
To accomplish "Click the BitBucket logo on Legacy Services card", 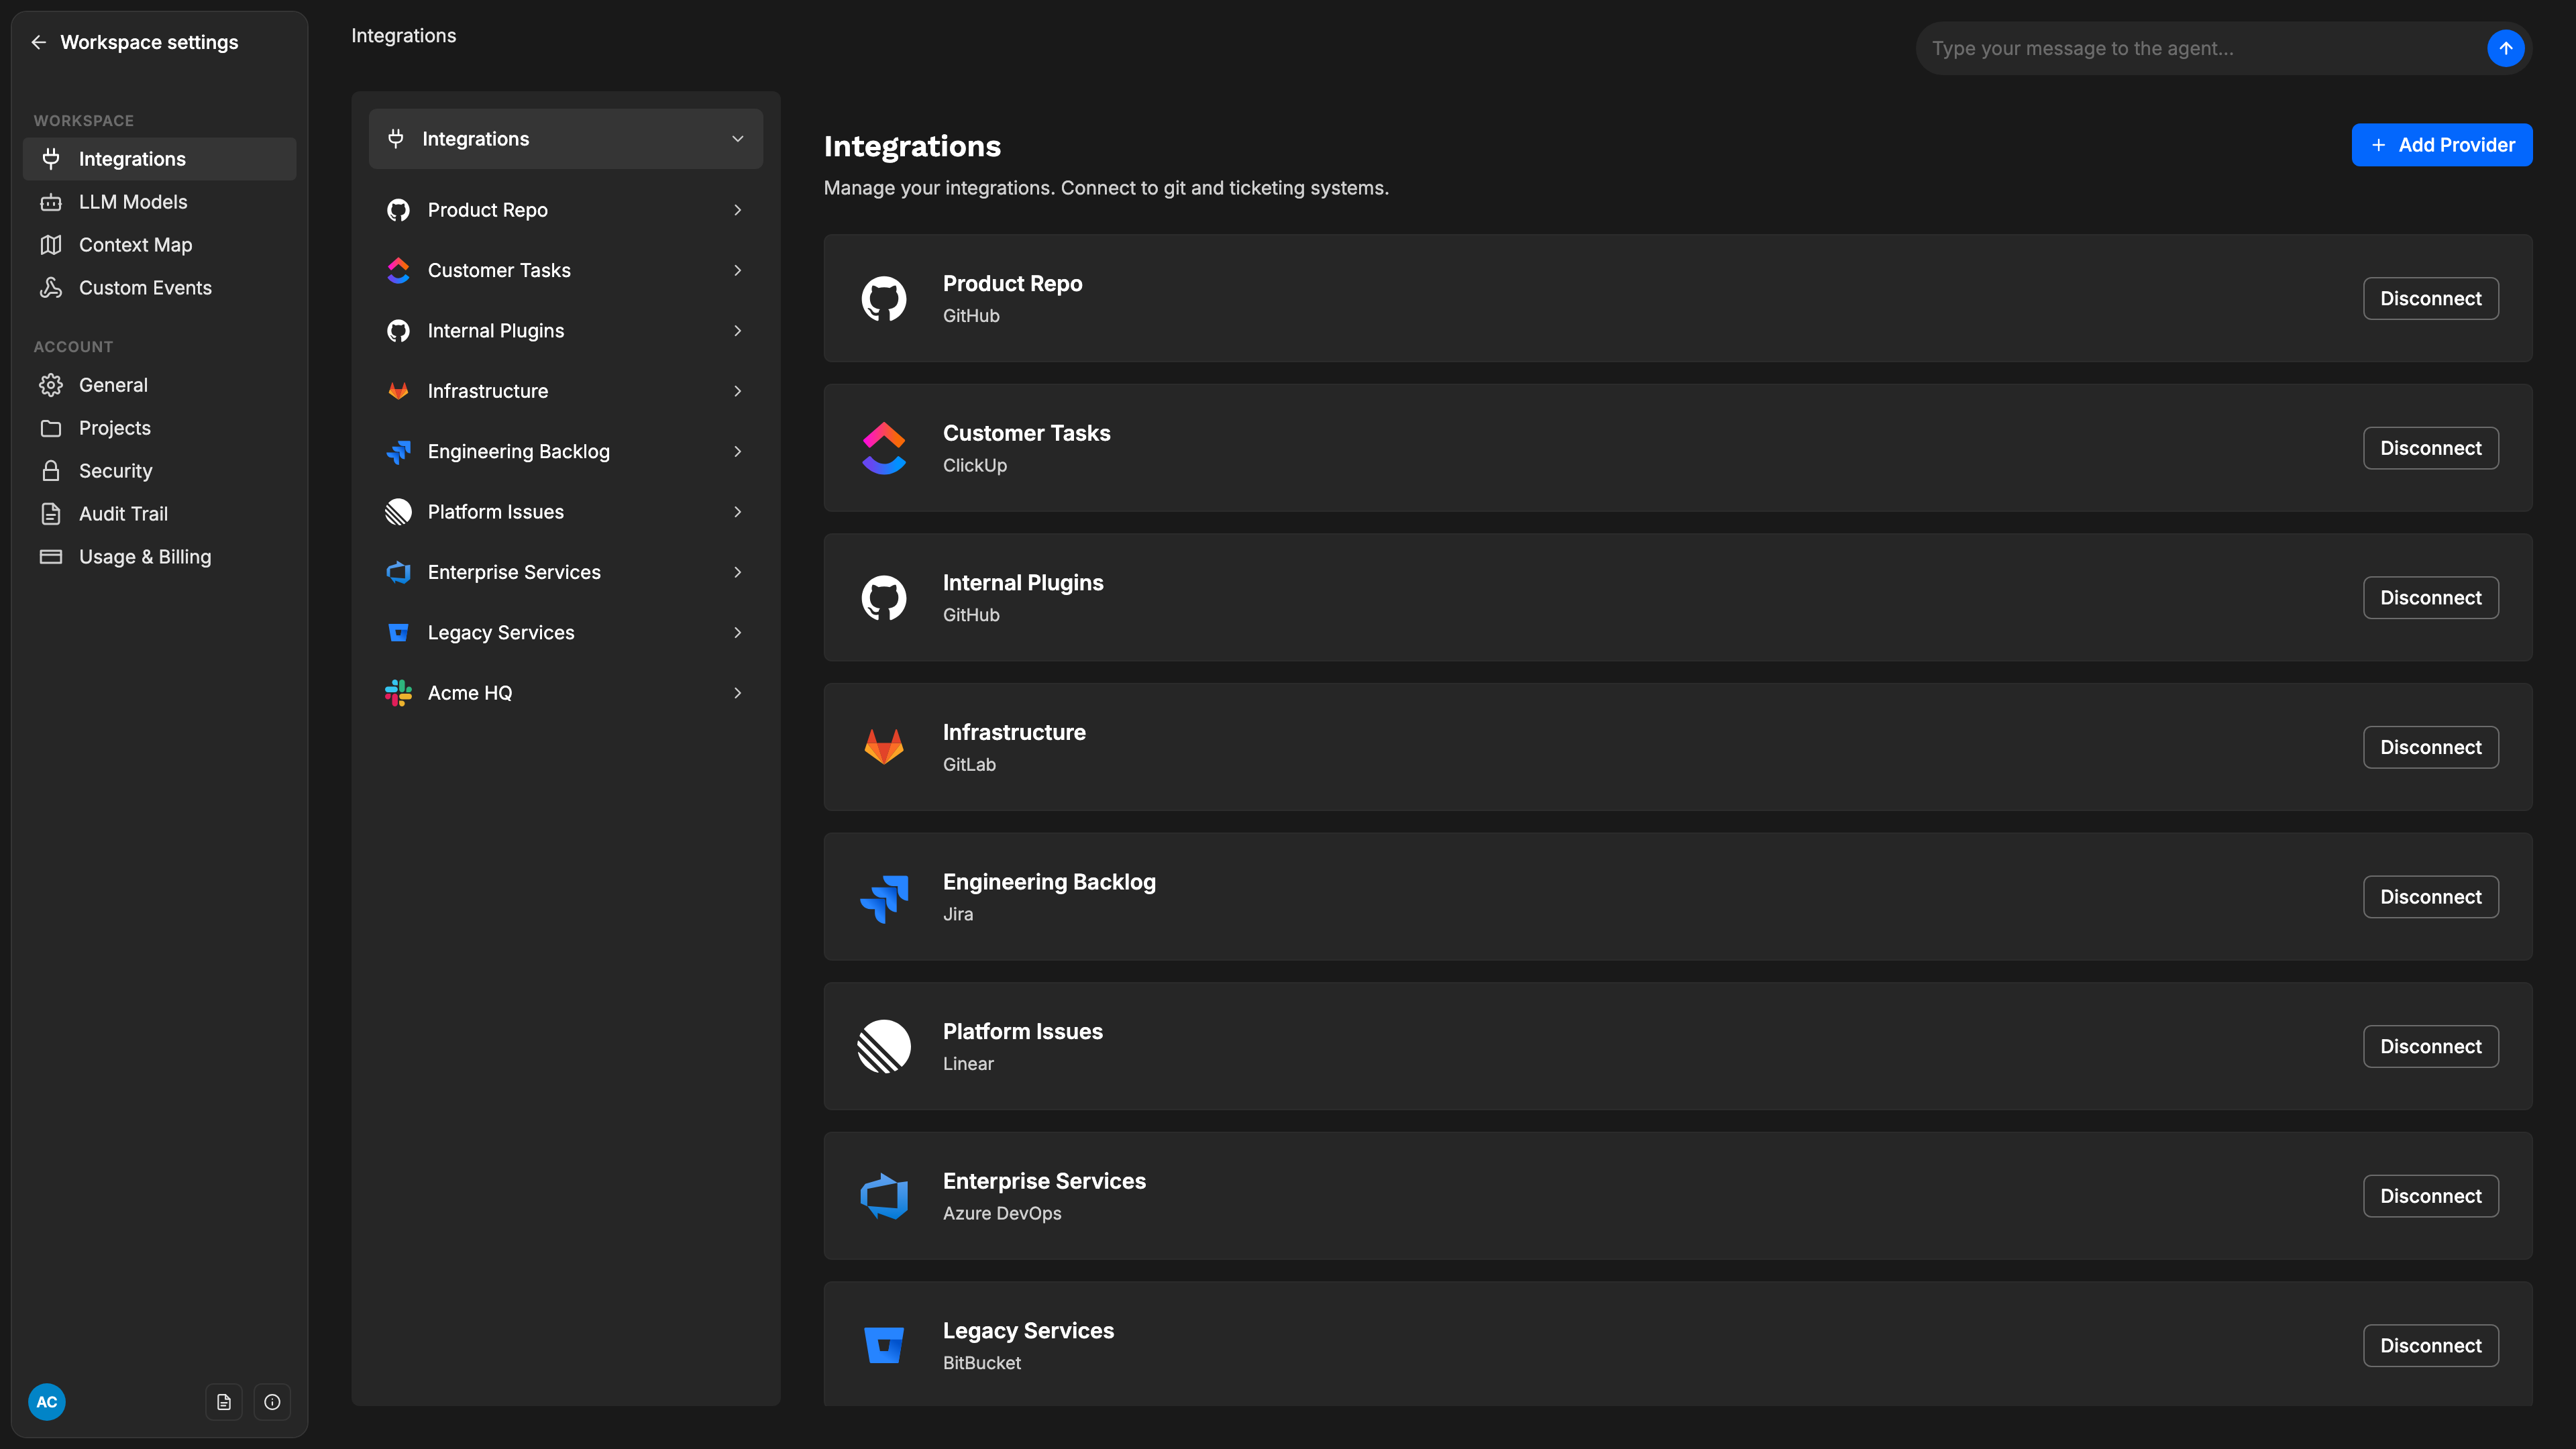I will point(884,1345).
